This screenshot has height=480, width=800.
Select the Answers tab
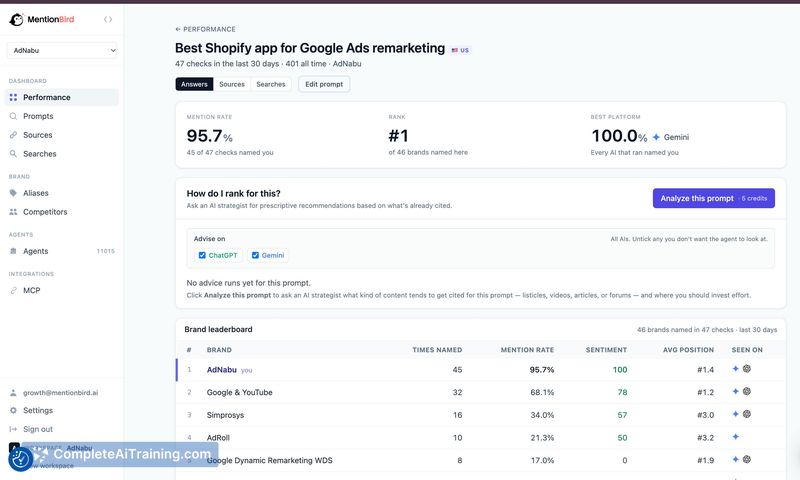tap(194, 84)
